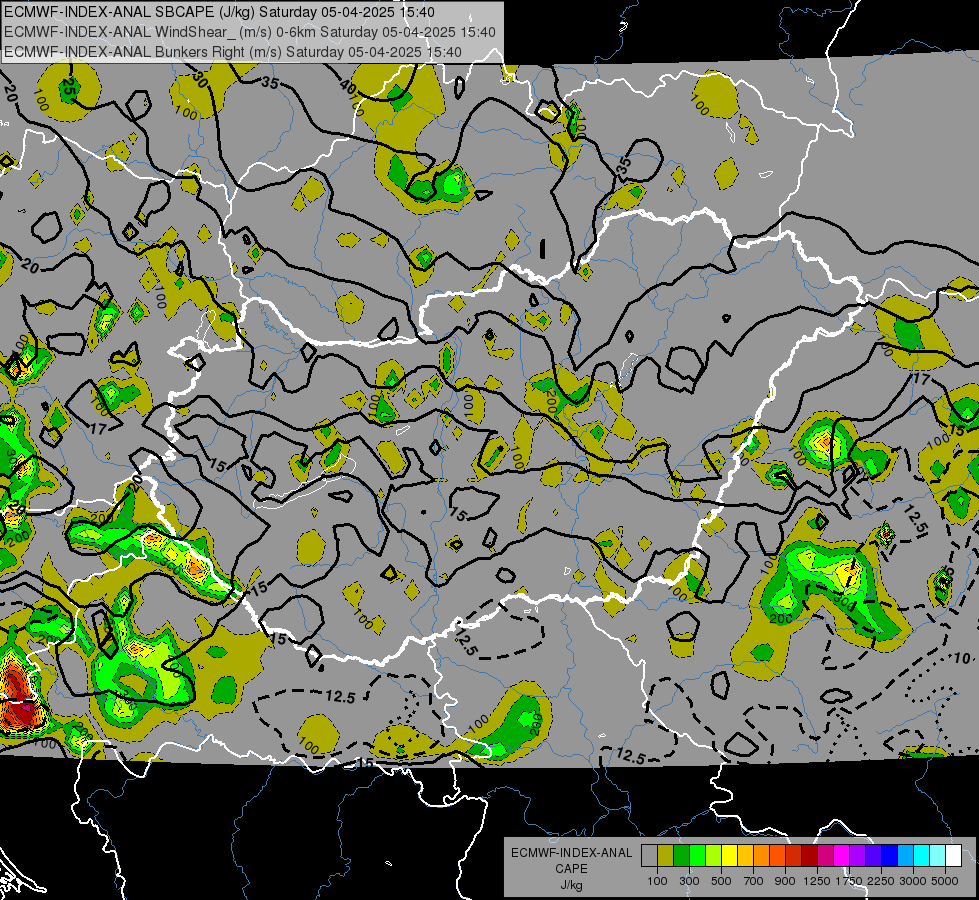Select the lime yellow-green legend swatch
This screenshot has height=900, width=979.
click(713, 856)
